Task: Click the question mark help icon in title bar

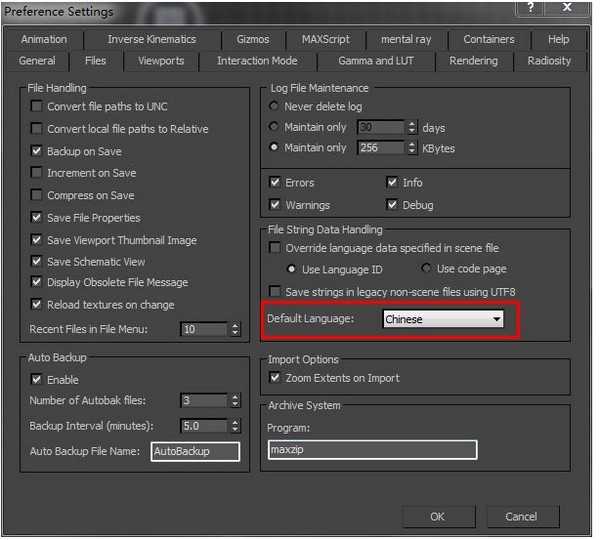Action: point(530,7)
